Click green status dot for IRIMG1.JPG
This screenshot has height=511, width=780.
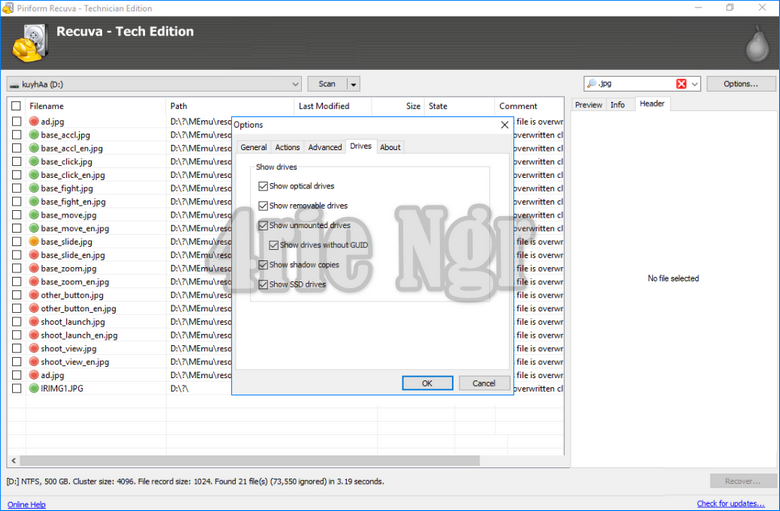pos(34,388)
